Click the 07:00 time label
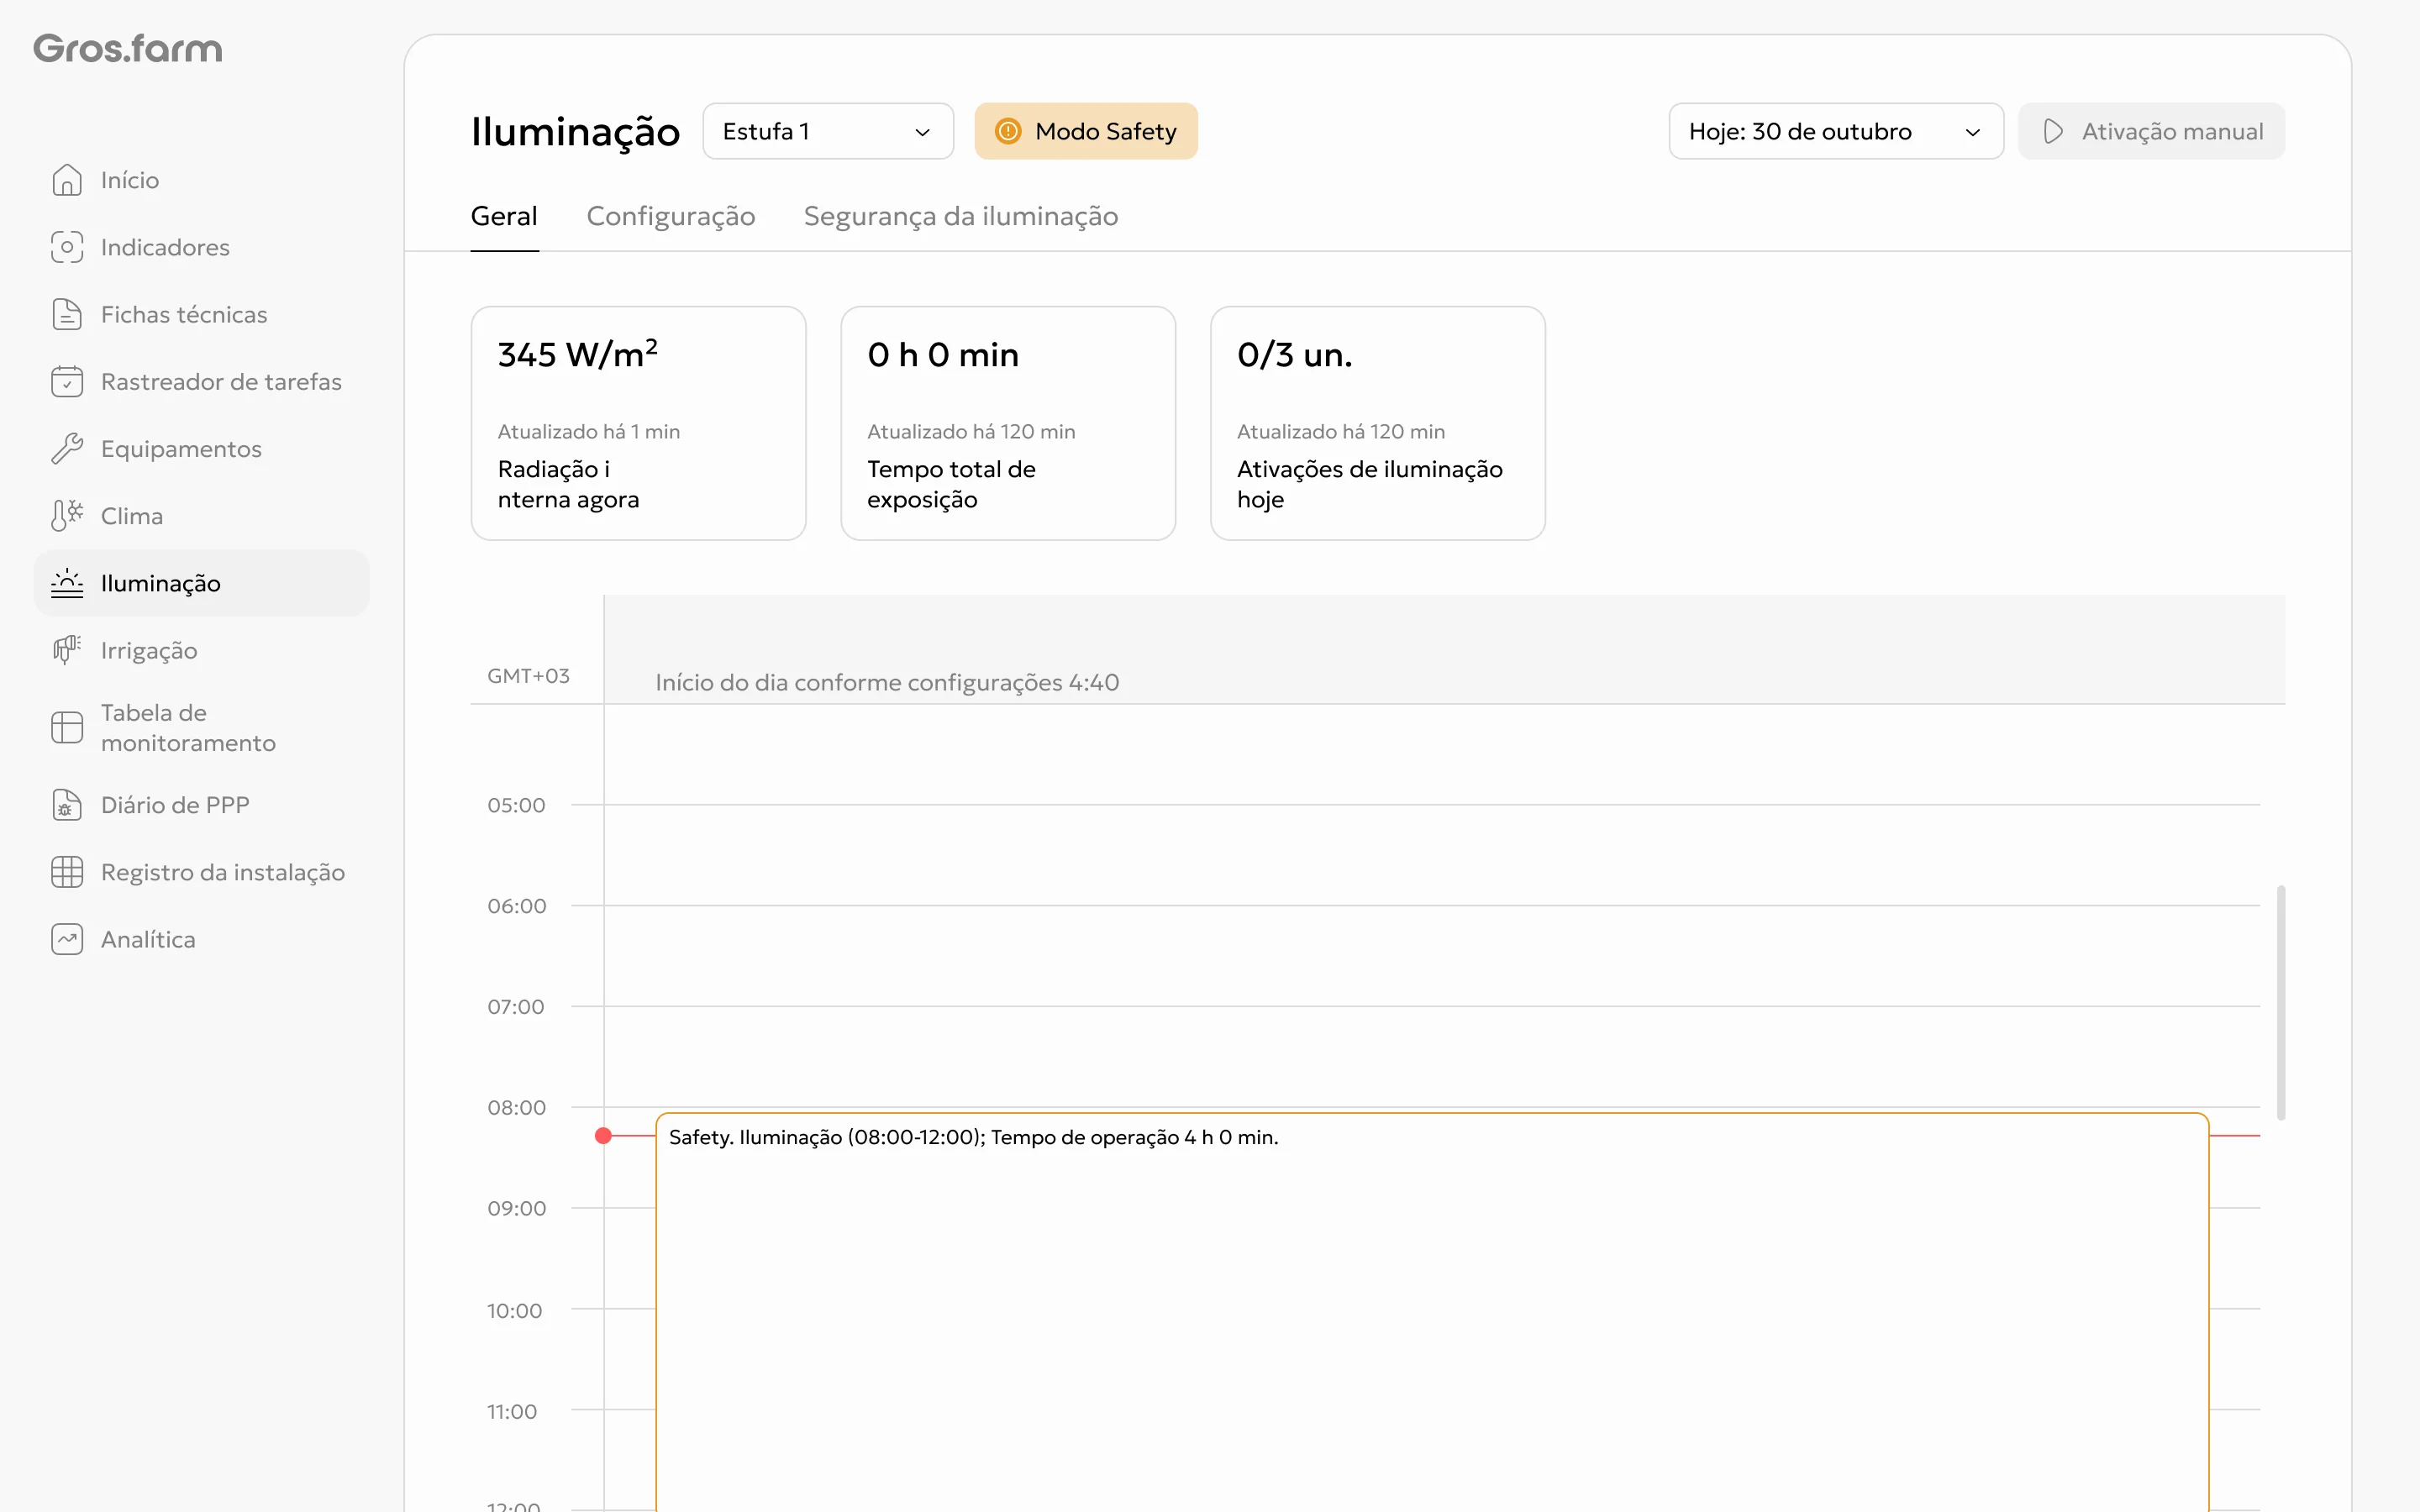2420x1512 pixels. (x=515, y=1007)
